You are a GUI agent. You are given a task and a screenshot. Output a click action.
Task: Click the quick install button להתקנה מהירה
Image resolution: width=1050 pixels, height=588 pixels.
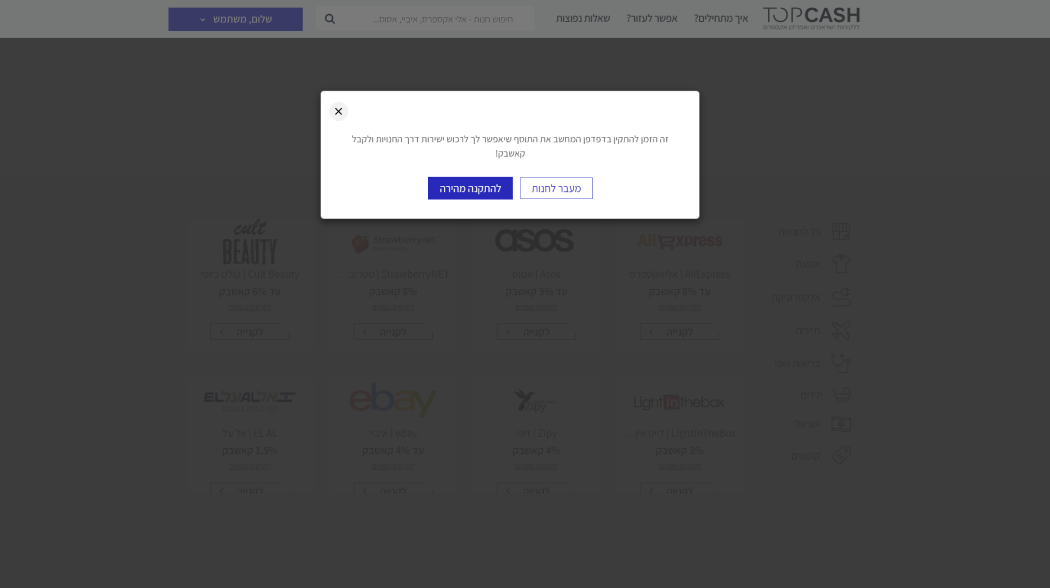coord(470,188)
